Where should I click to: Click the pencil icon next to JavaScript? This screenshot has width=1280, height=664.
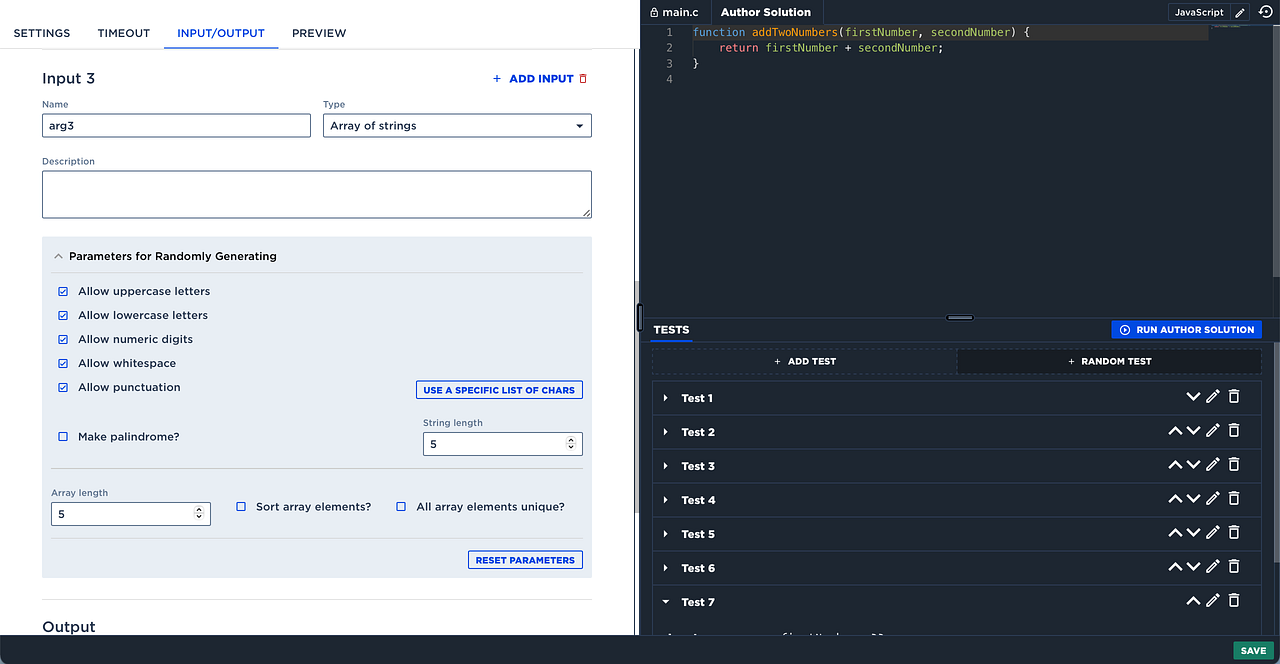[1240, 12]
